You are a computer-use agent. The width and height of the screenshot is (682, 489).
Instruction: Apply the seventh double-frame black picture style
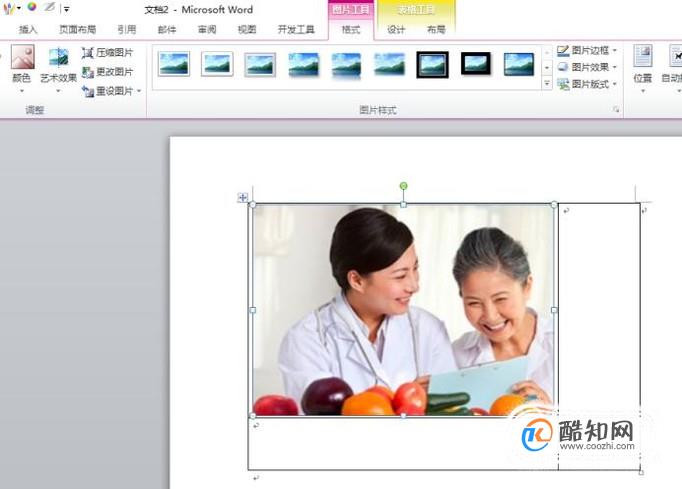pyautogui.click(x=432, y=64)
